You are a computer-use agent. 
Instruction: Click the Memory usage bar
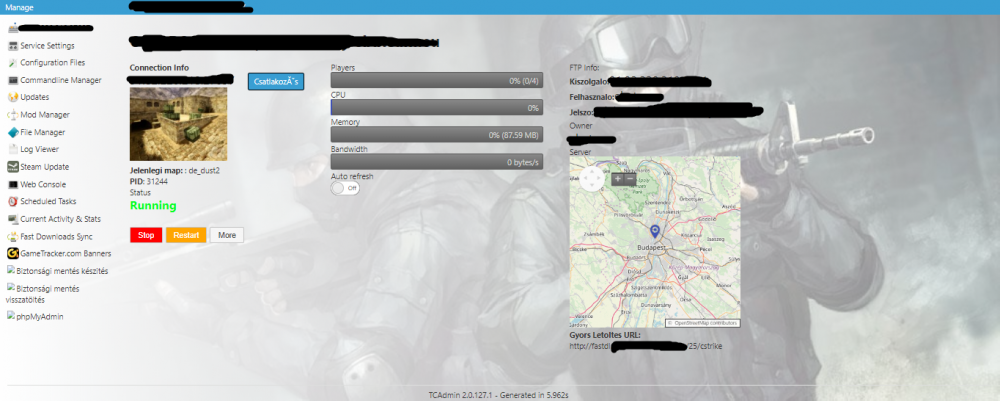[437, 135]
